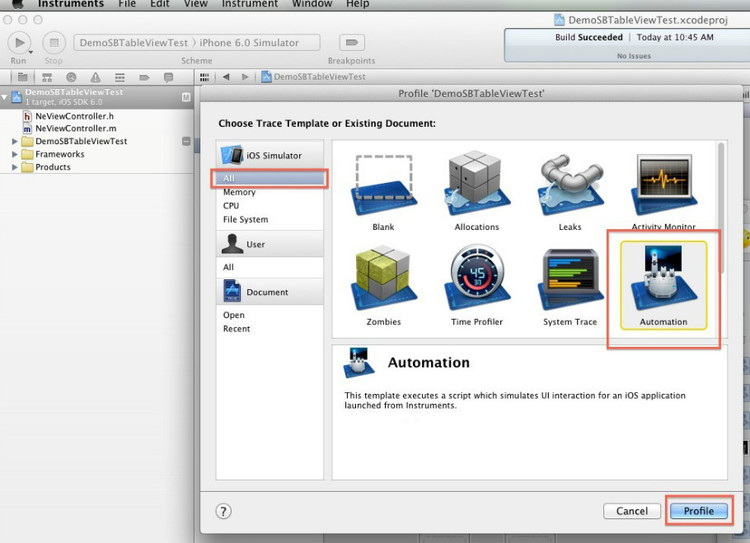Click the Run button in toolbar
This screenshot has height=543, width=750.
(19, 43)
